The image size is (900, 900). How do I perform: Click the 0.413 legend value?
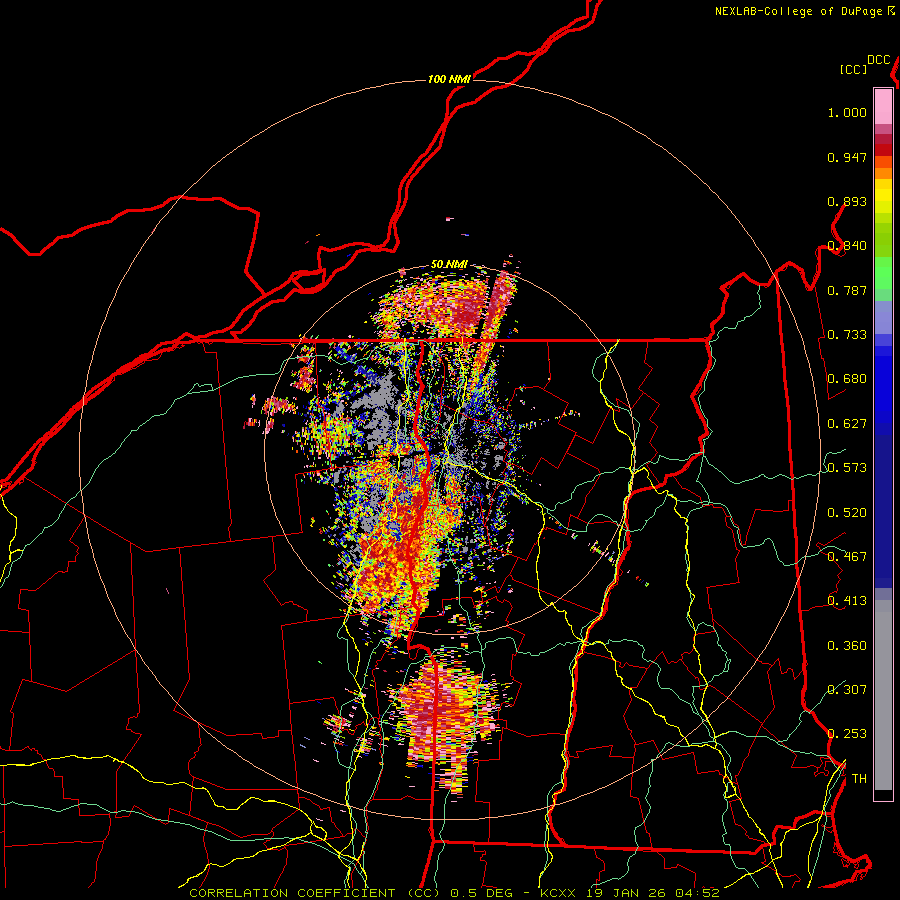point(847,601)
